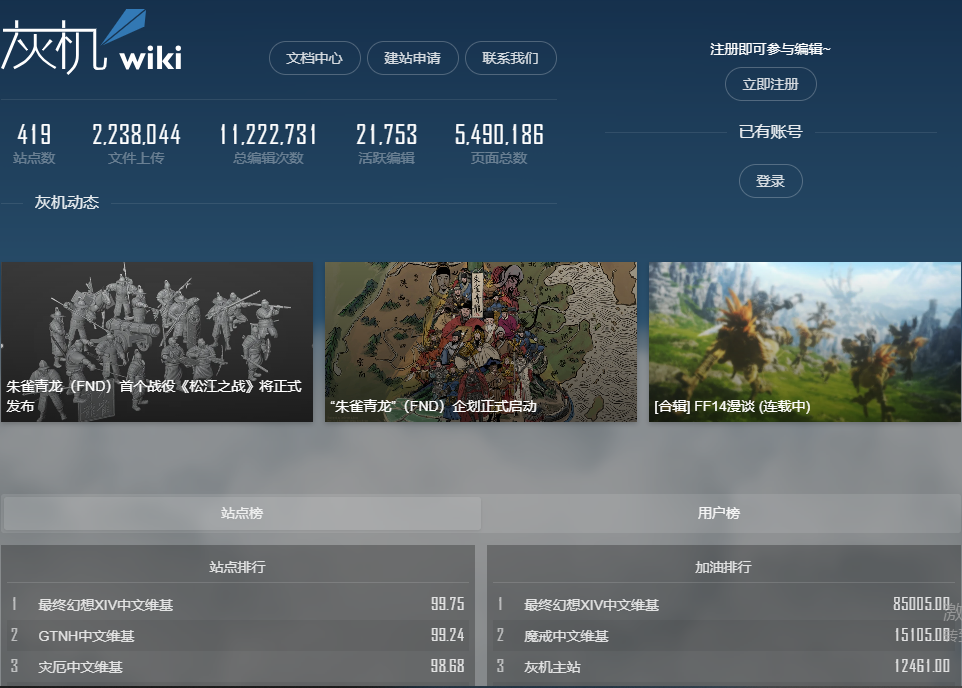Open the 松江之战 news thumbnail
The height and width of the screenshot is (688, 962).
[x=157, y=342]
